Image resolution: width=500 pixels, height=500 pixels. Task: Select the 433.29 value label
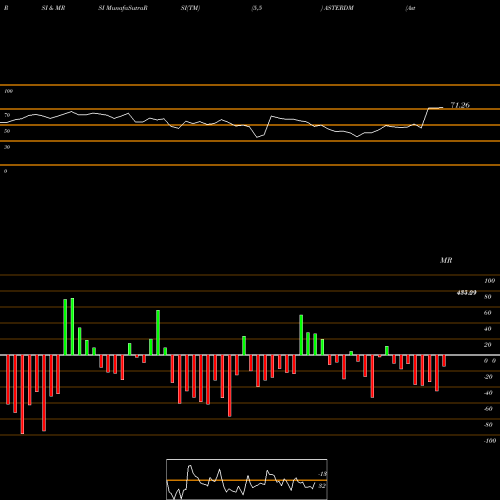466,293
